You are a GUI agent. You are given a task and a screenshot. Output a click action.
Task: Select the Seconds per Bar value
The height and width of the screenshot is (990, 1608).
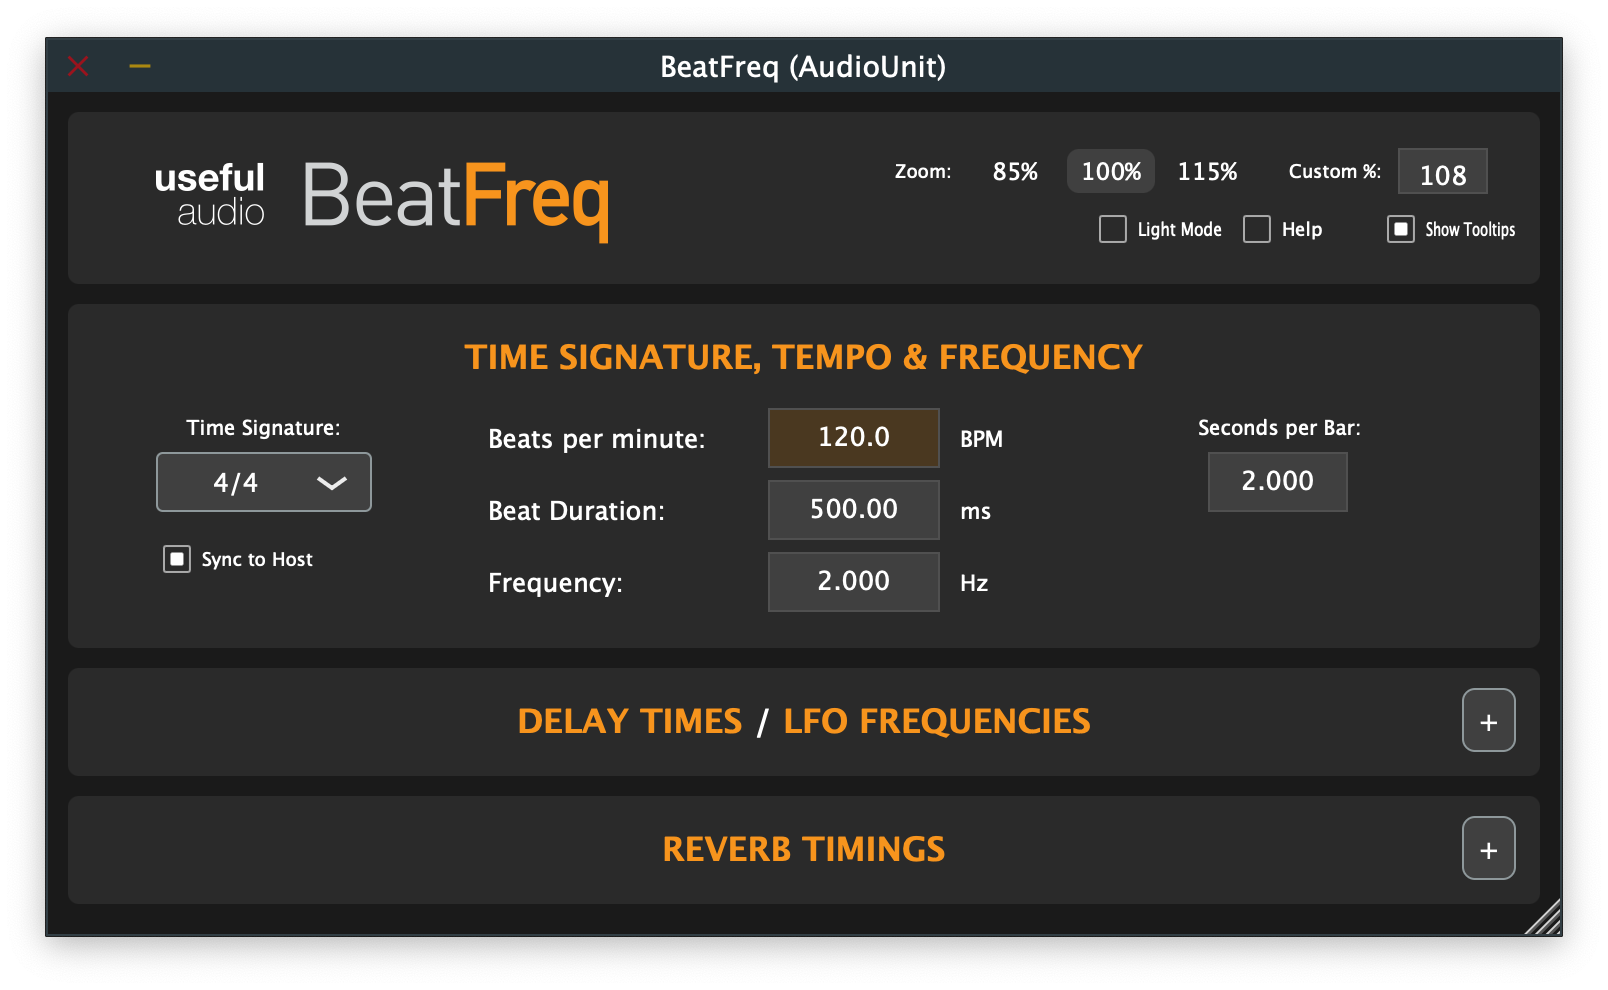(1277, 481)
